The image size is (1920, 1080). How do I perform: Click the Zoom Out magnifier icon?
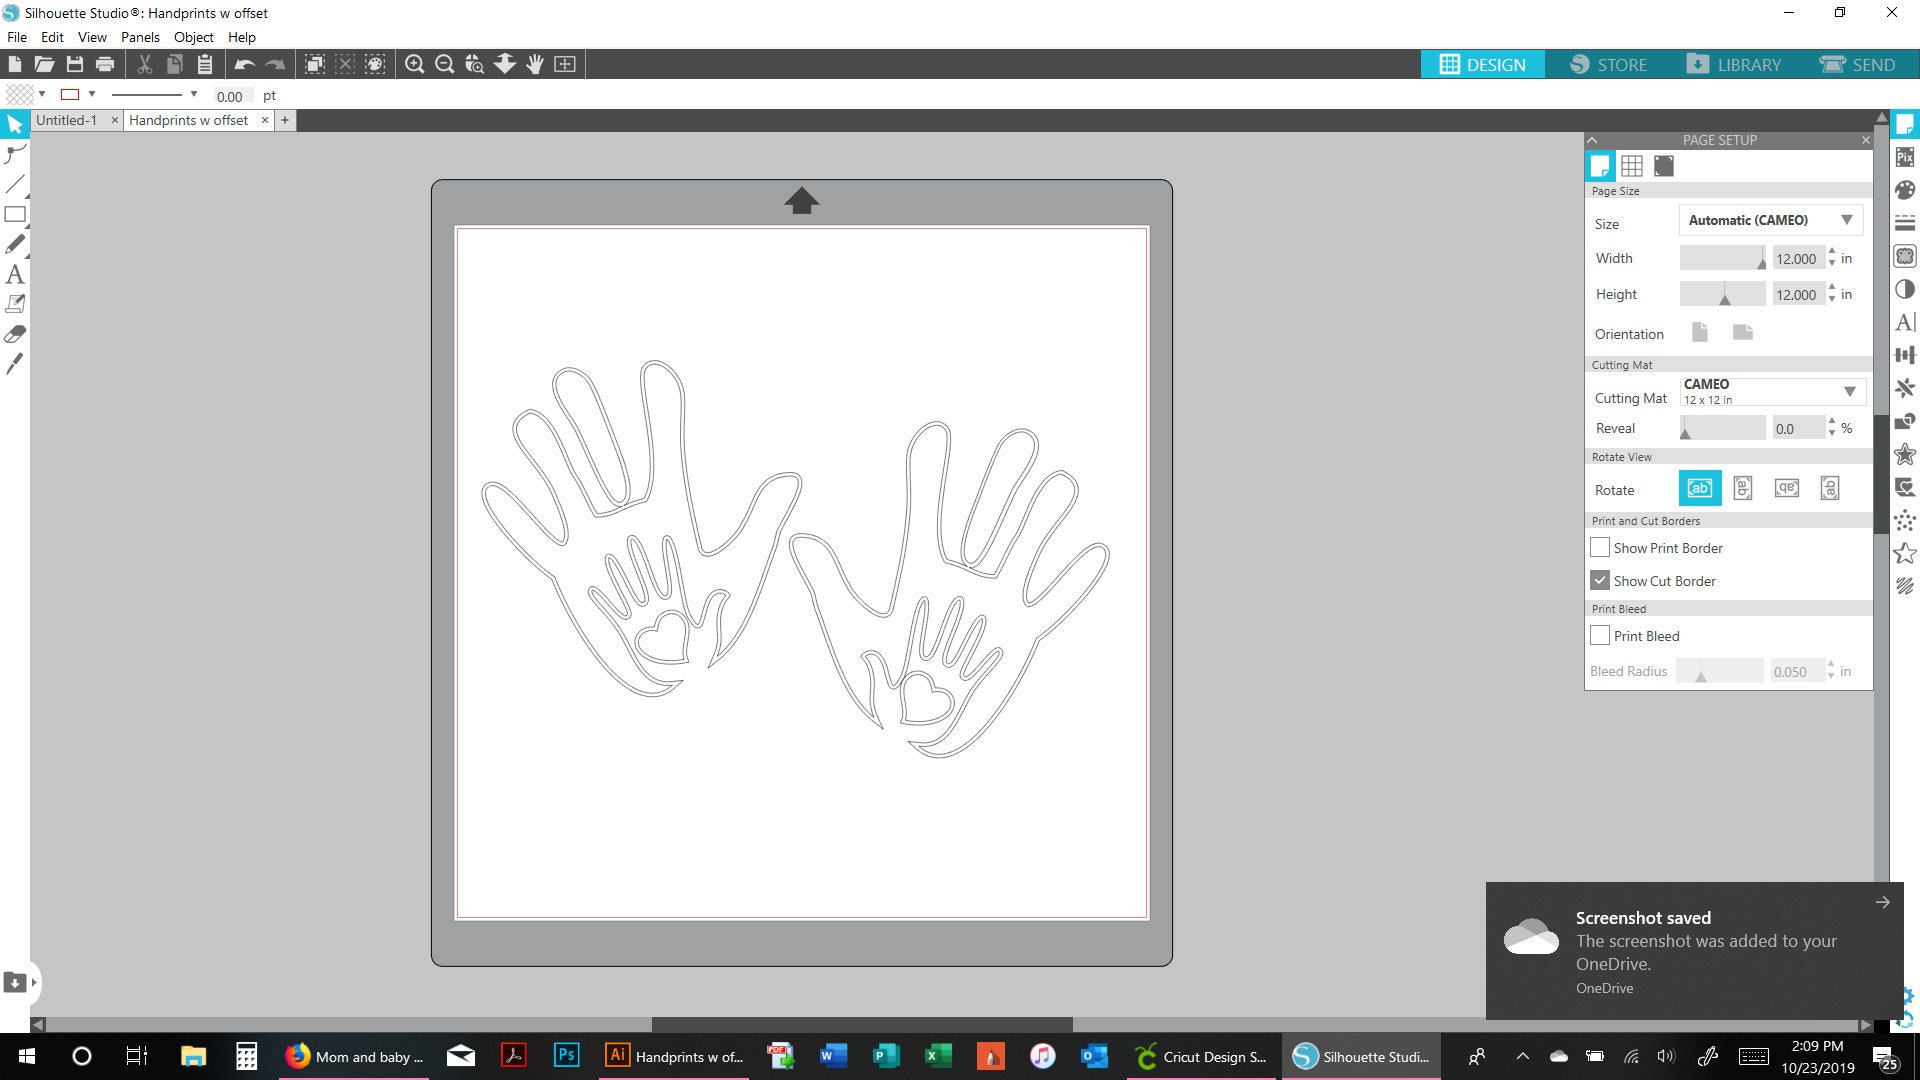[445, 64]
